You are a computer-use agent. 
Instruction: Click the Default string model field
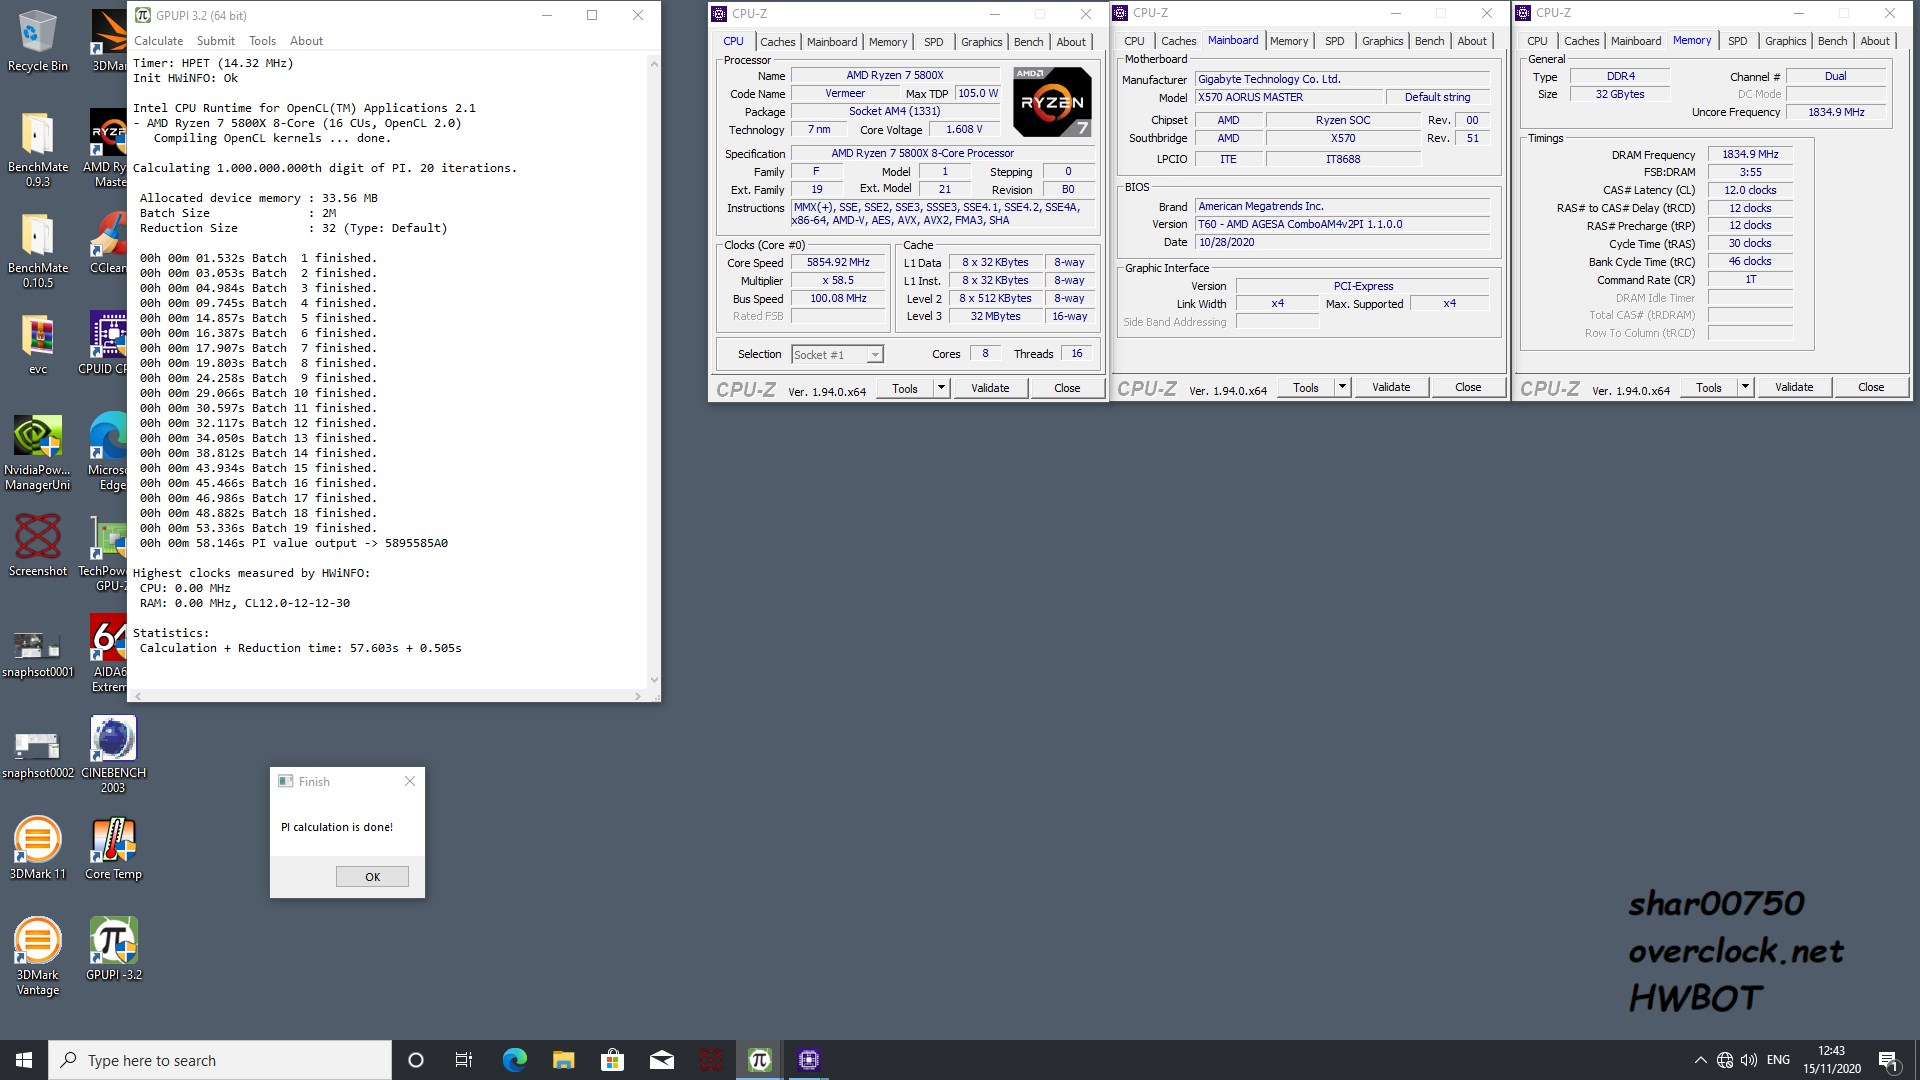(x=1437, y=97)
